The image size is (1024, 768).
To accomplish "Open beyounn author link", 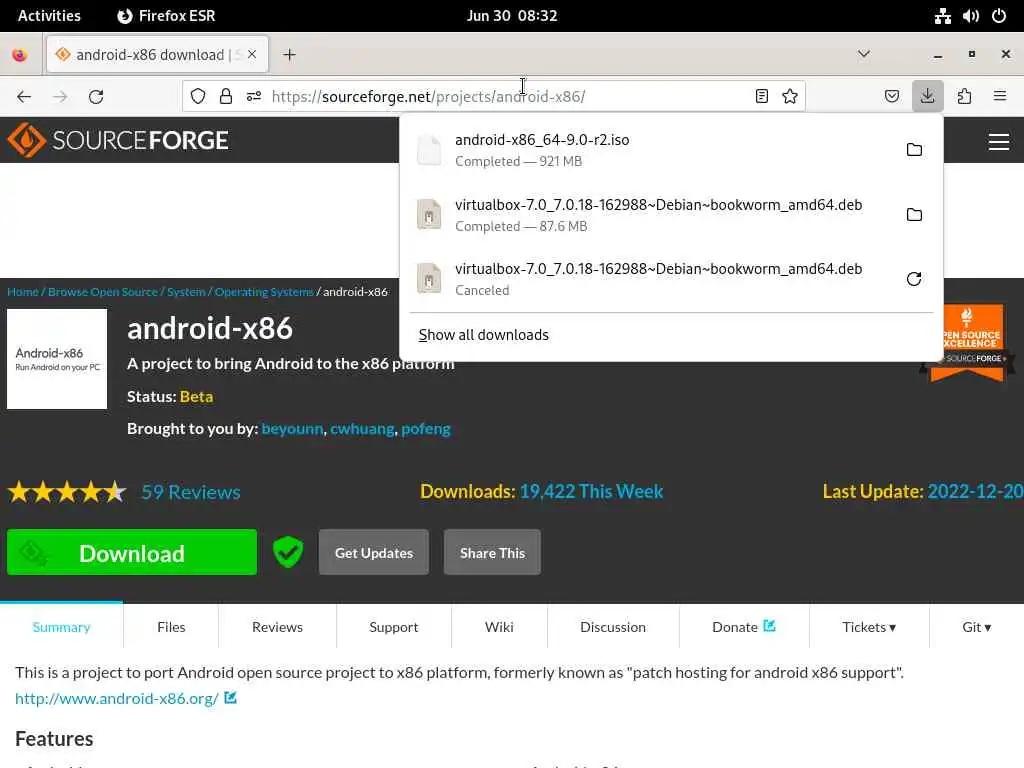I will tap(293, 429).
